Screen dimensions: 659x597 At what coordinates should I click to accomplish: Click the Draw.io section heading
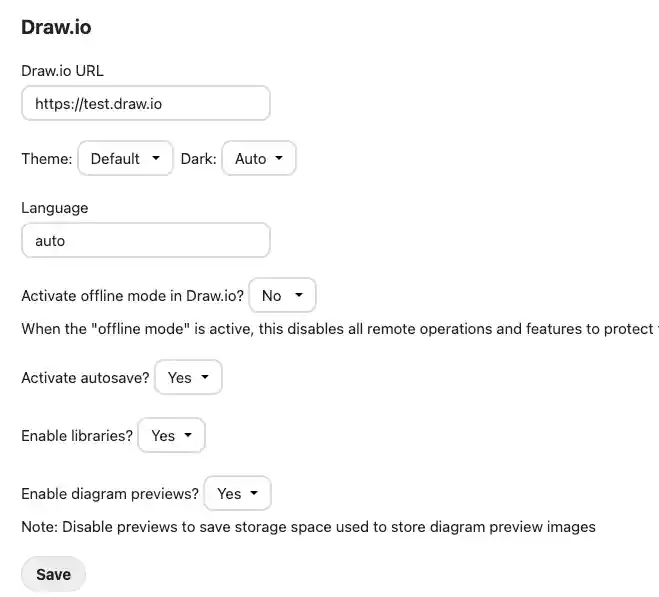[x=56, y=27]
